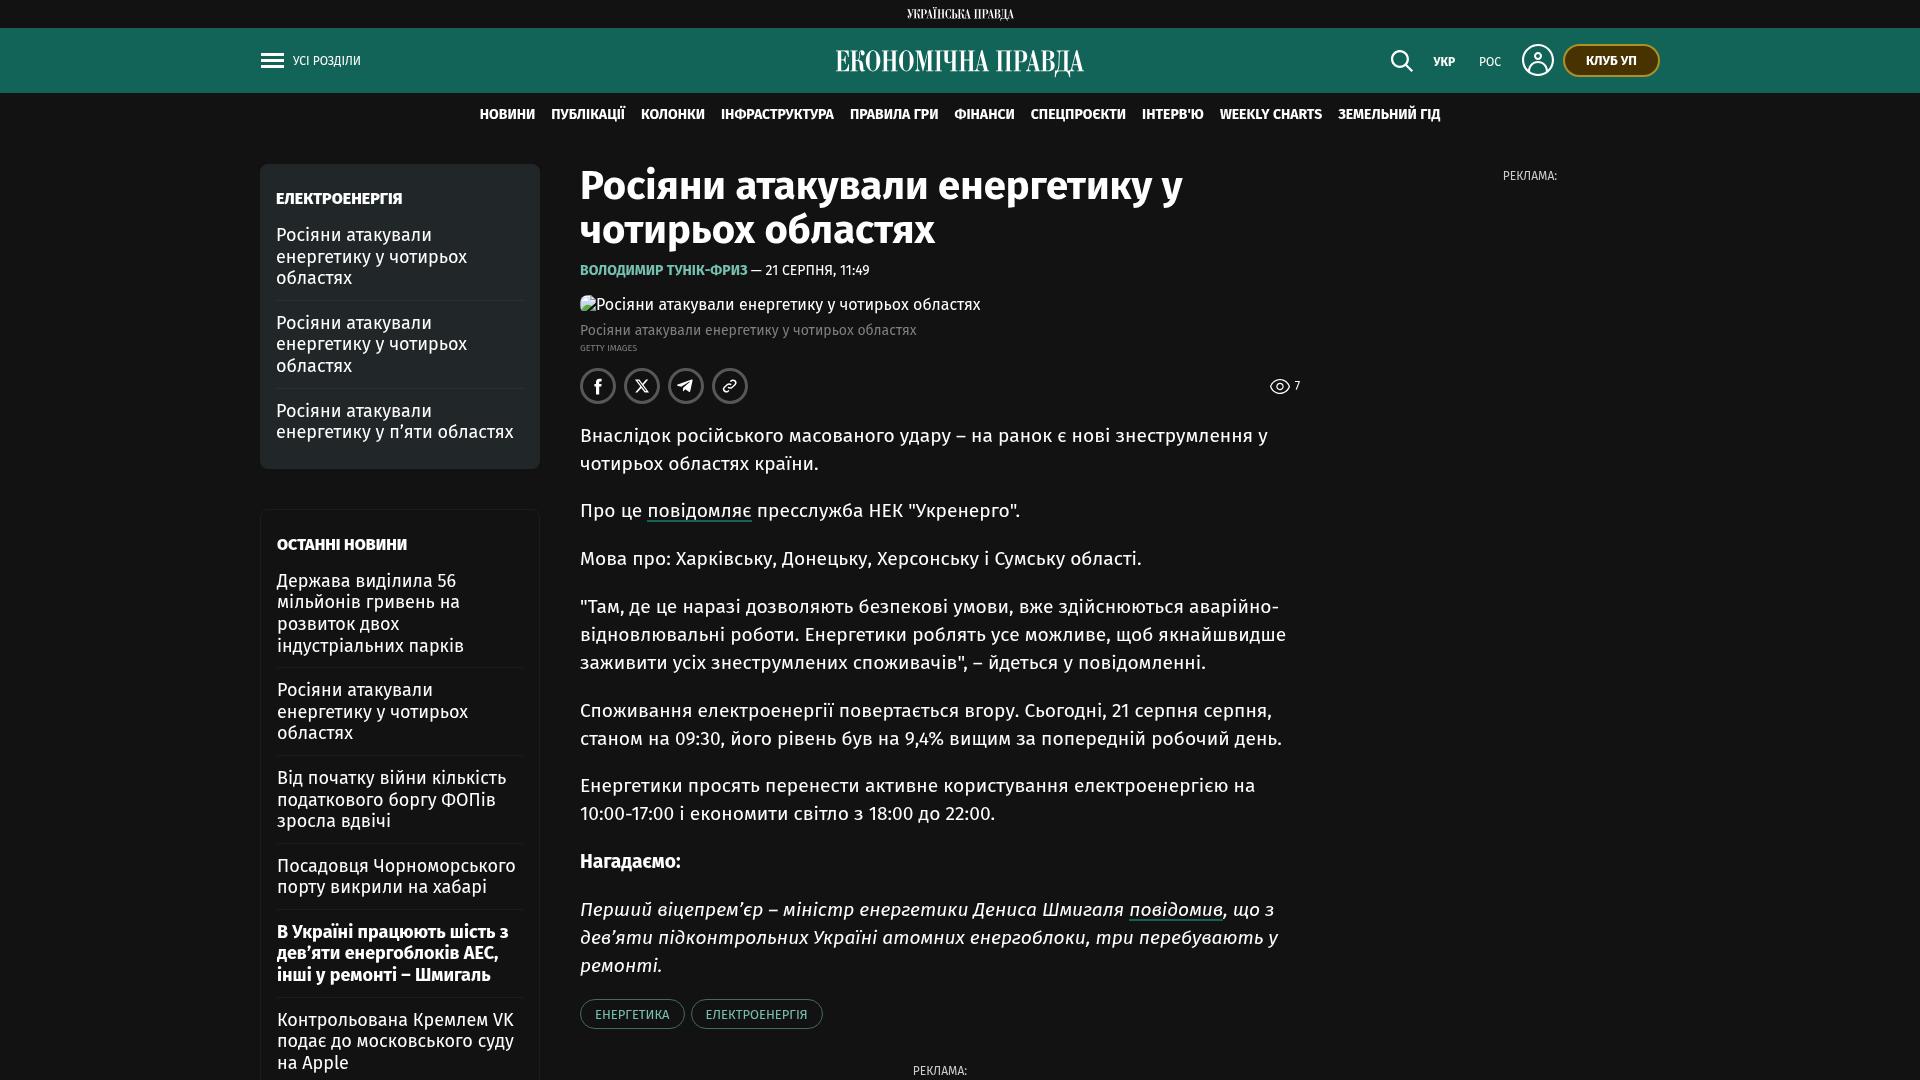The height and width of the screenshot is (1080, 1920).
Task: Open news on податкового боргу ФОПів
Action: coord(392,799)
